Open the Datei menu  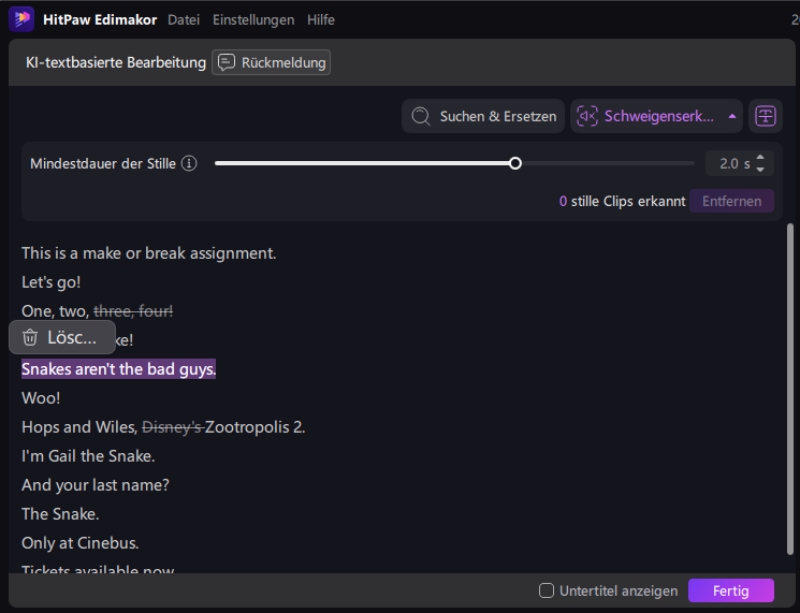183,20
